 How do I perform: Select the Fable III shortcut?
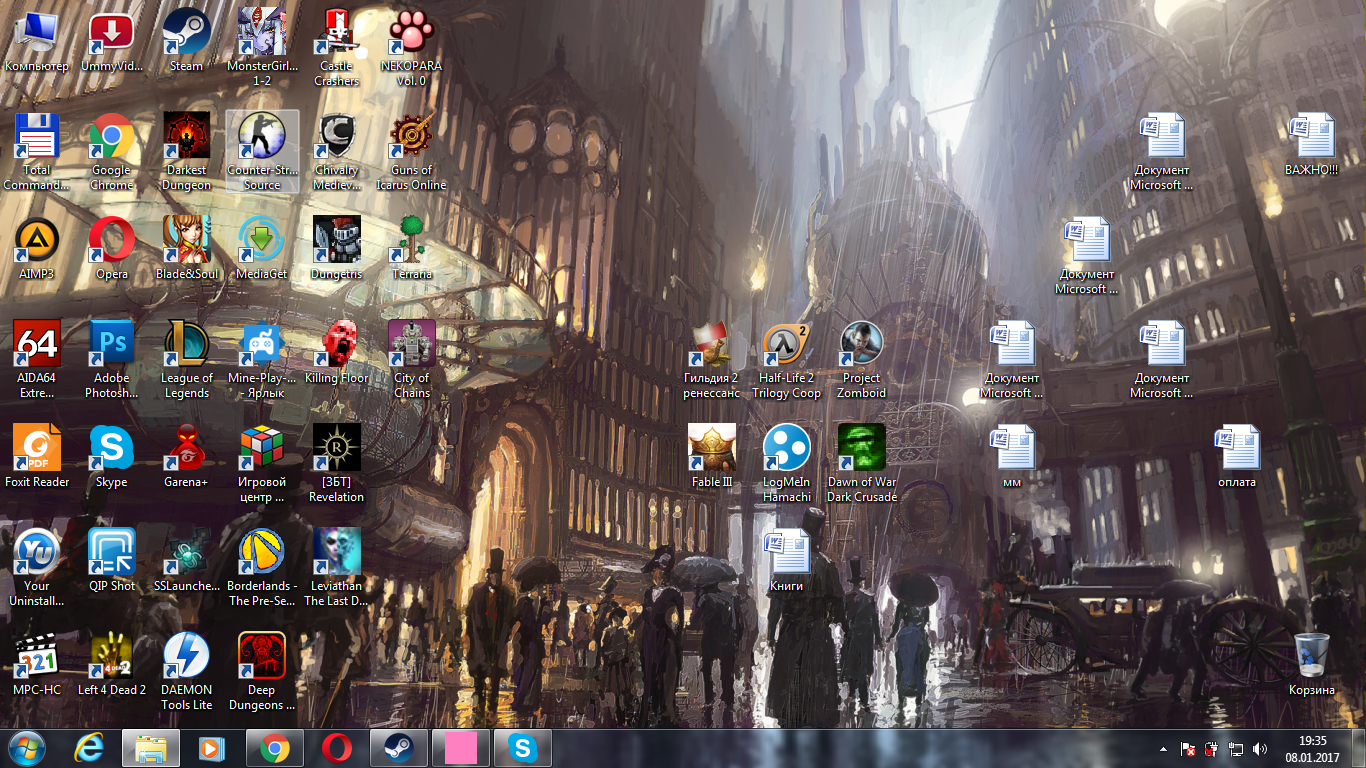click(712, 458)
